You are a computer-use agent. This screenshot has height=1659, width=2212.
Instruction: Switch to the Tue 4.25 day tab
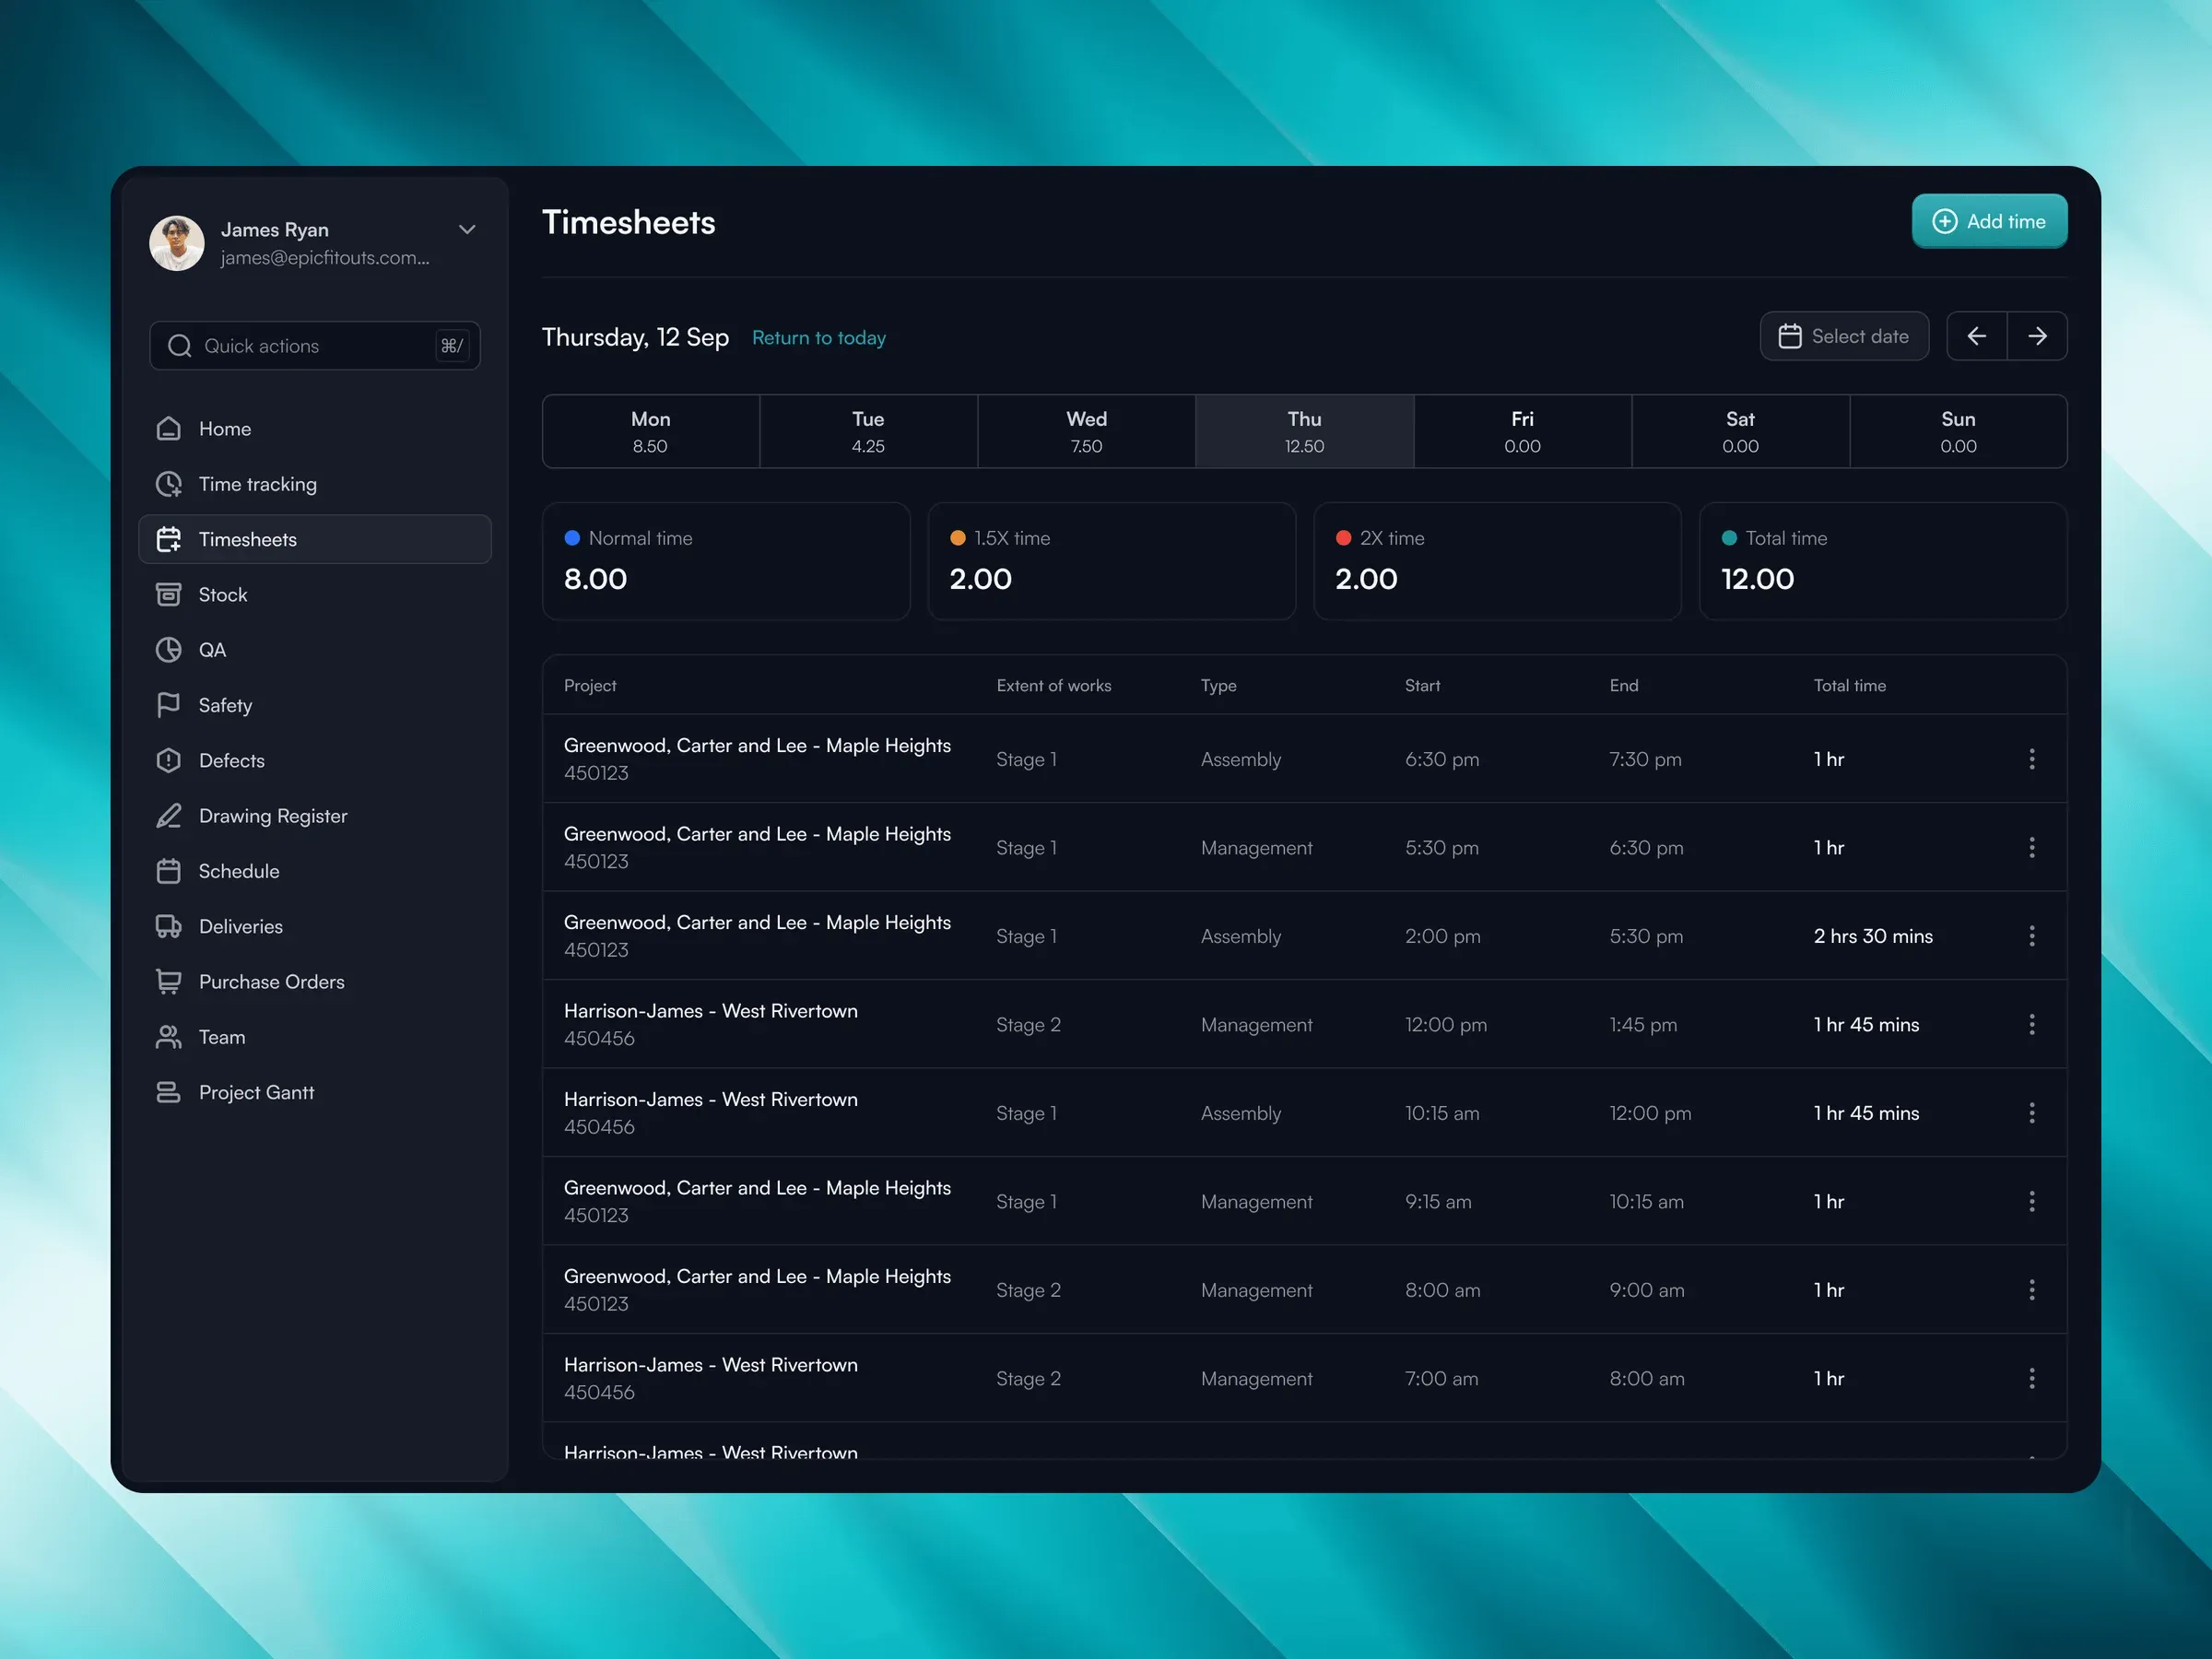point(868,431)
